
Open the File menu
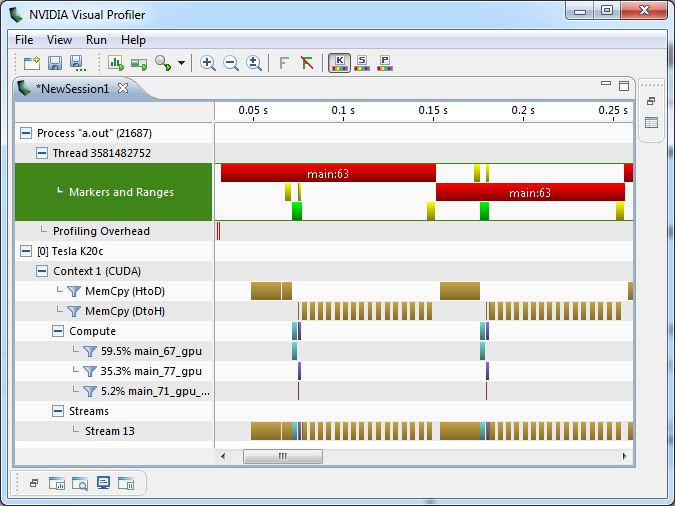click(24, 40)
